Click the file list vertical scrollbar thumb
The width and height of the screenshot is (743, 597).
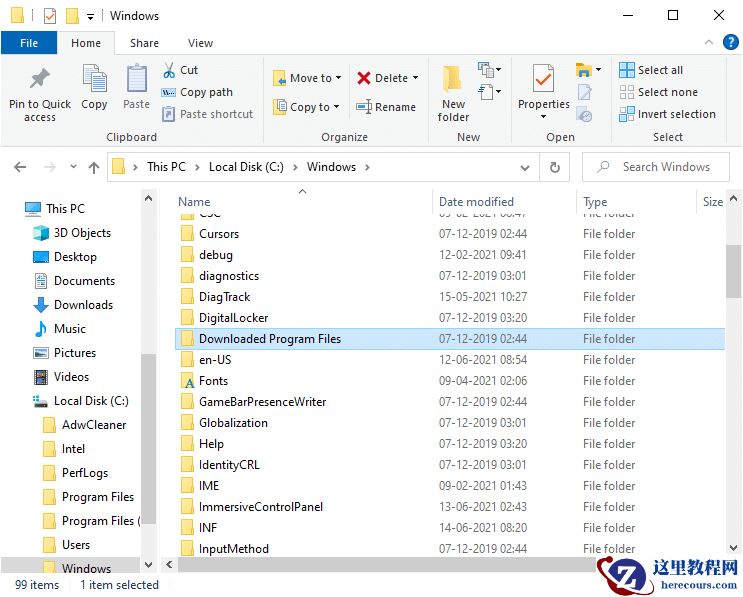tap(733, 271)
